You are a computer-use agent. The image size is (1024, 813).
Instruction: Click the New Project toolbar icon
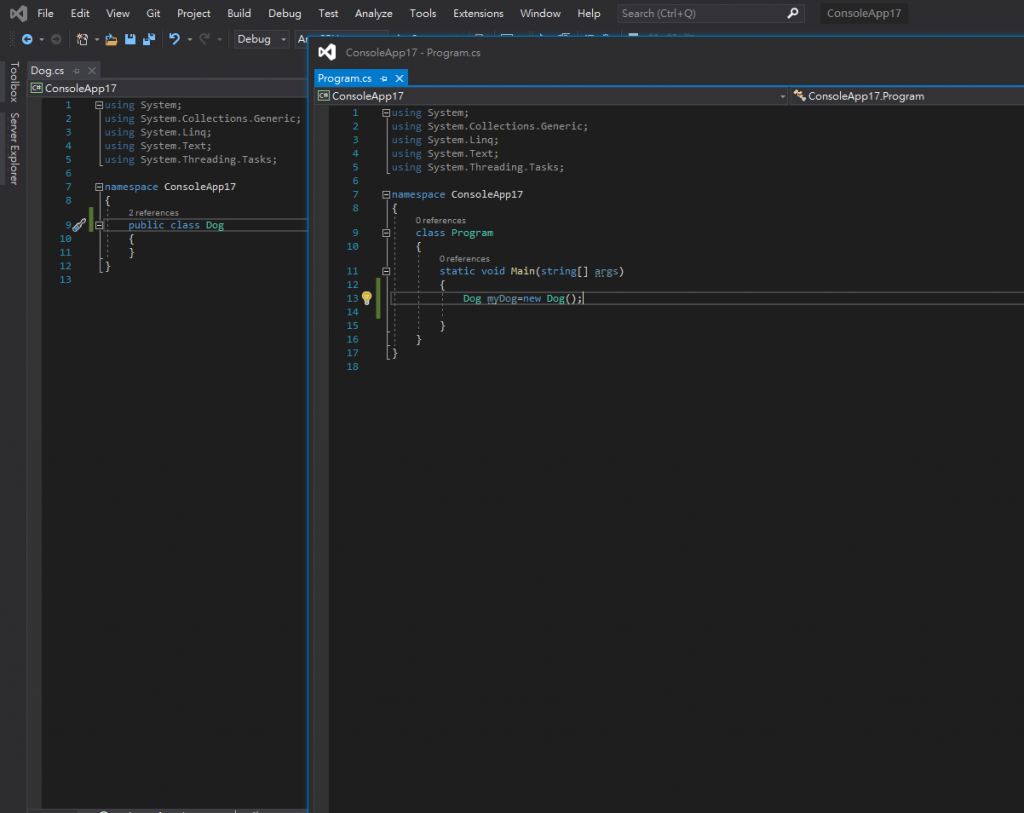[82, 39]
